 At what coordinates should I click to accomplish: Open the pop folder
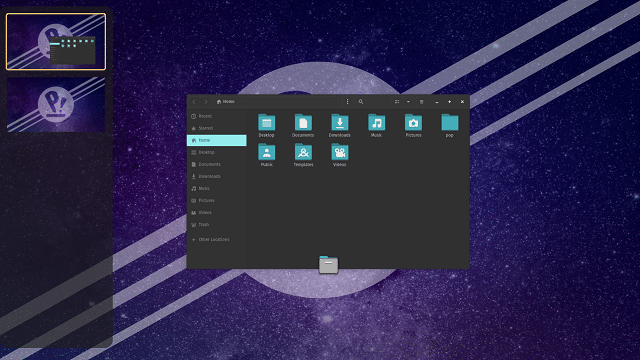click(x=450, y=122)
